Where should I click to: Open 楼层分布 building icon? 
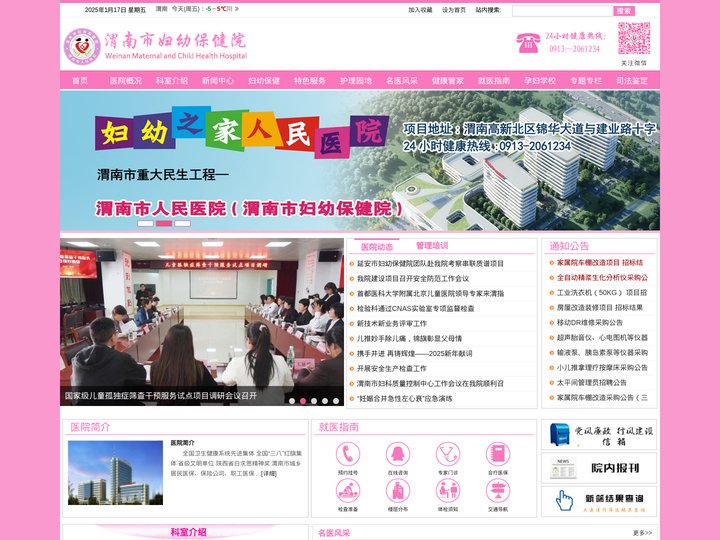[x=398, y=490]
